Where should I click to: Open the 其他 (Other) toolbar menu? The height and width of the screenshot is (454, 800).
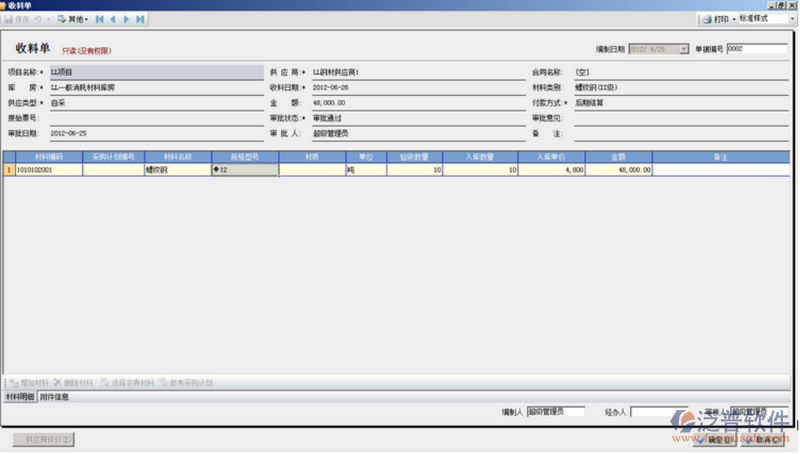click(x=73, y=19)
